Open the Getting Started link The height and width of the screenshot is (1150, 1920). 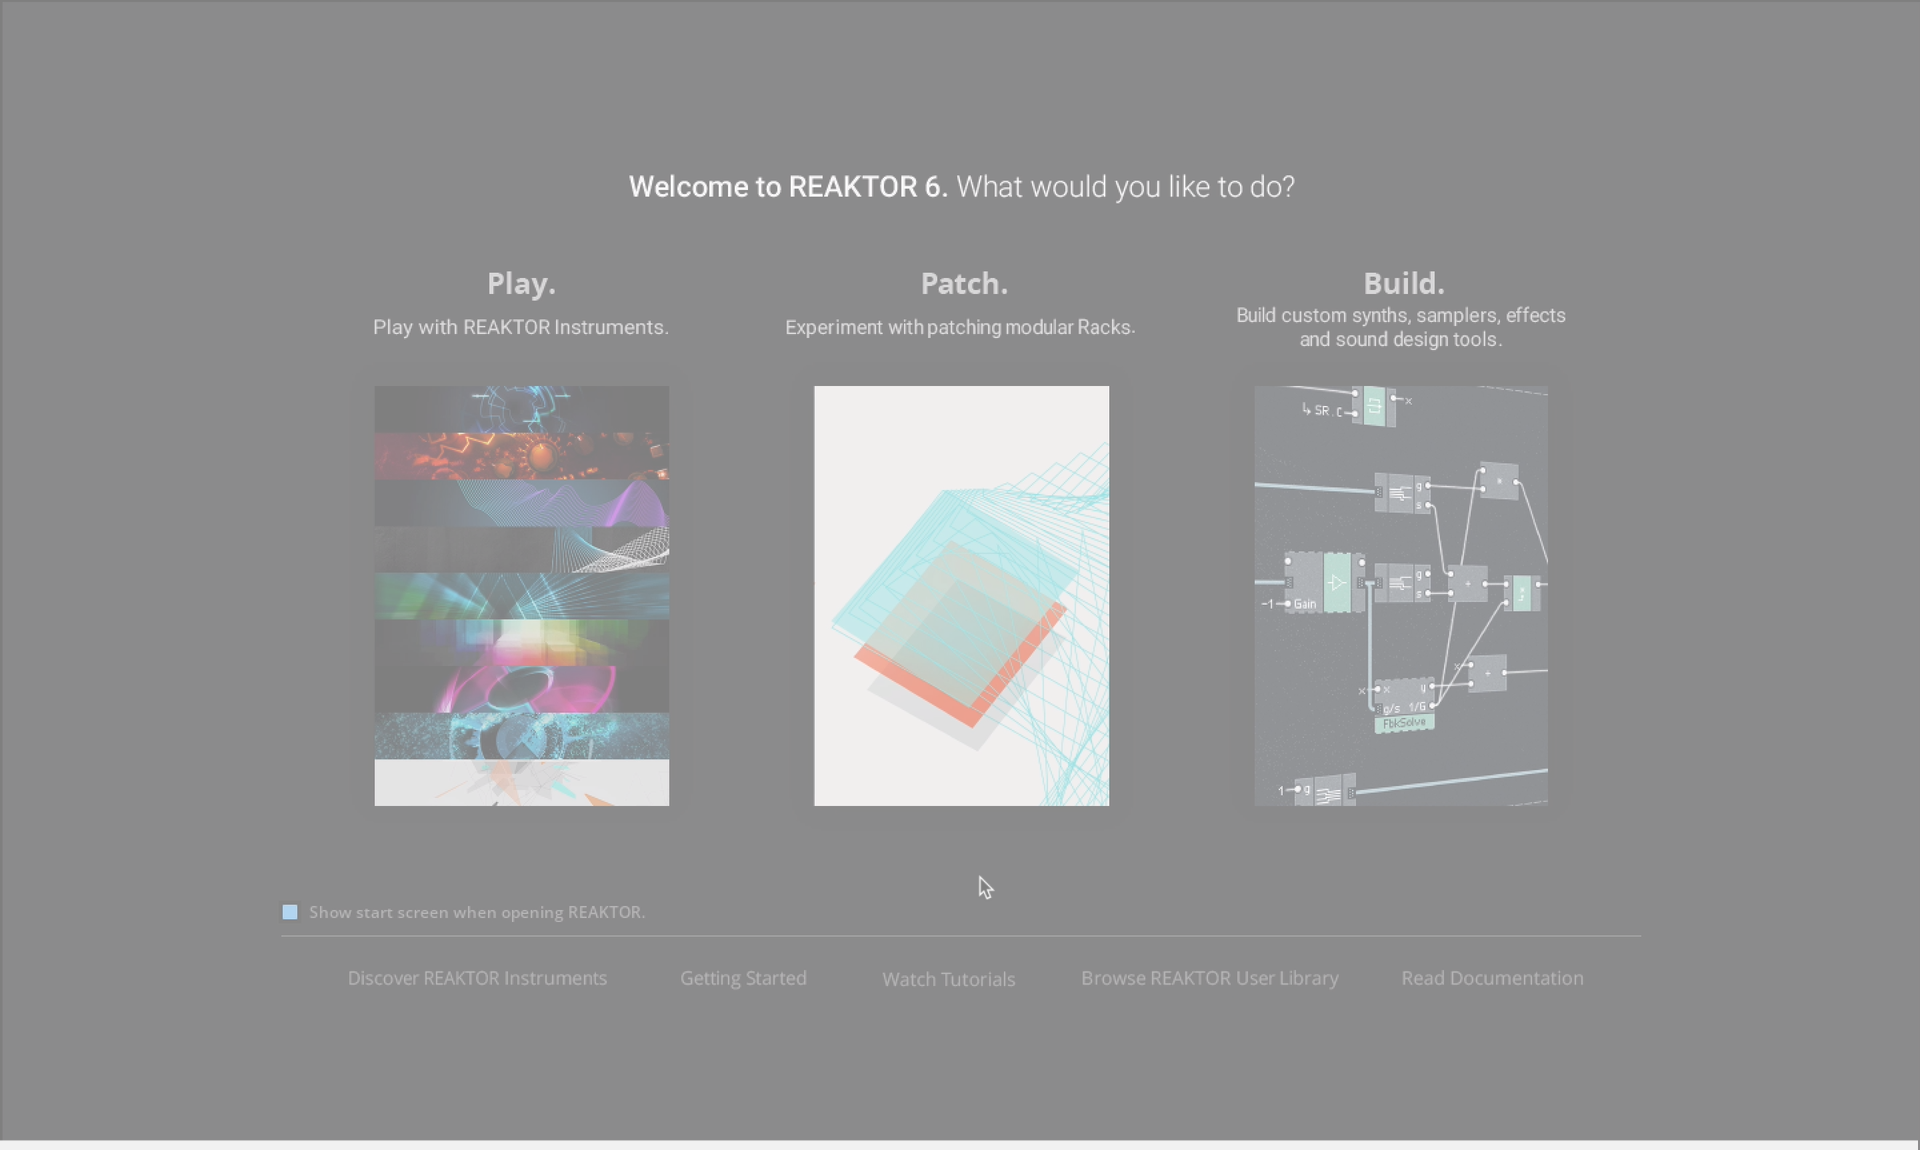[x=743, y=978]
